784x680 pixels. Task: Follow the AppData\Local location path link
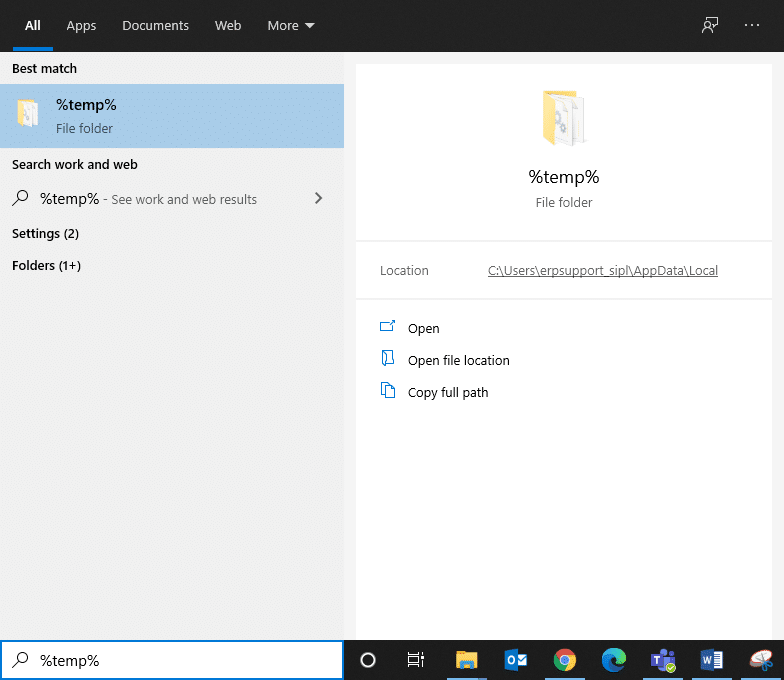pos(602,271)
